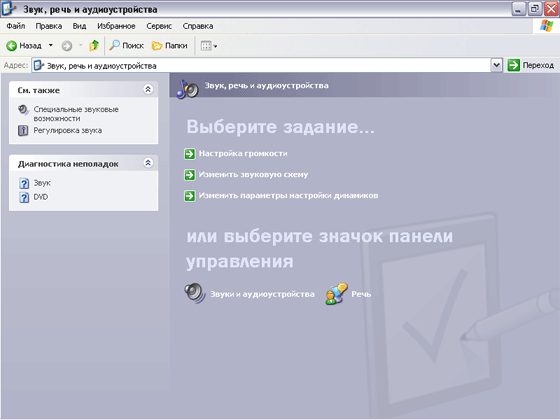560x420 pixels.
Task: Close the Звук, речь и аудиоустройства window
Action: [x=551, y=9]
